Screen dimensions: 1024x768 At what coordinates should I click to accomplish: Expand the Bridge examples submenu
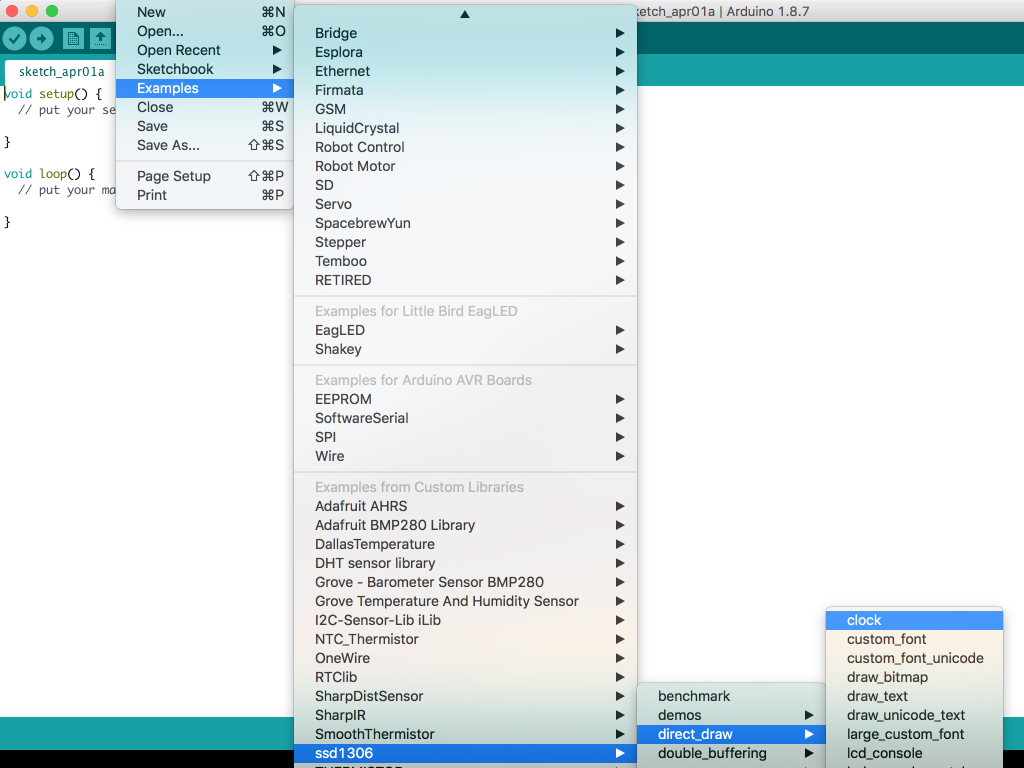click(466, 33)
